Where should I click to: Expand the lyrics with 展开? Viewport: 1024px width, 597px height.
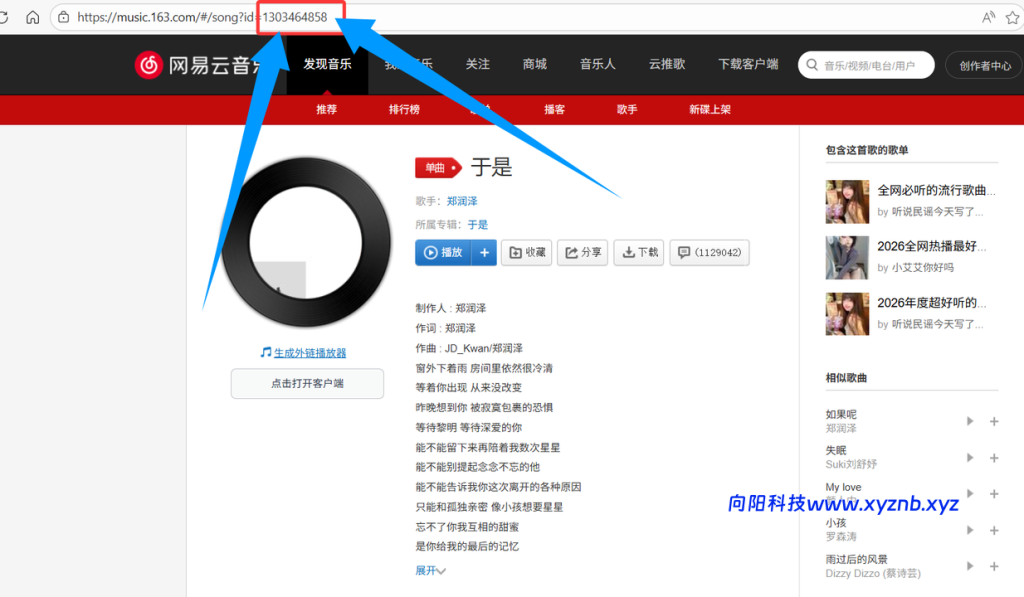coord(430,570)
